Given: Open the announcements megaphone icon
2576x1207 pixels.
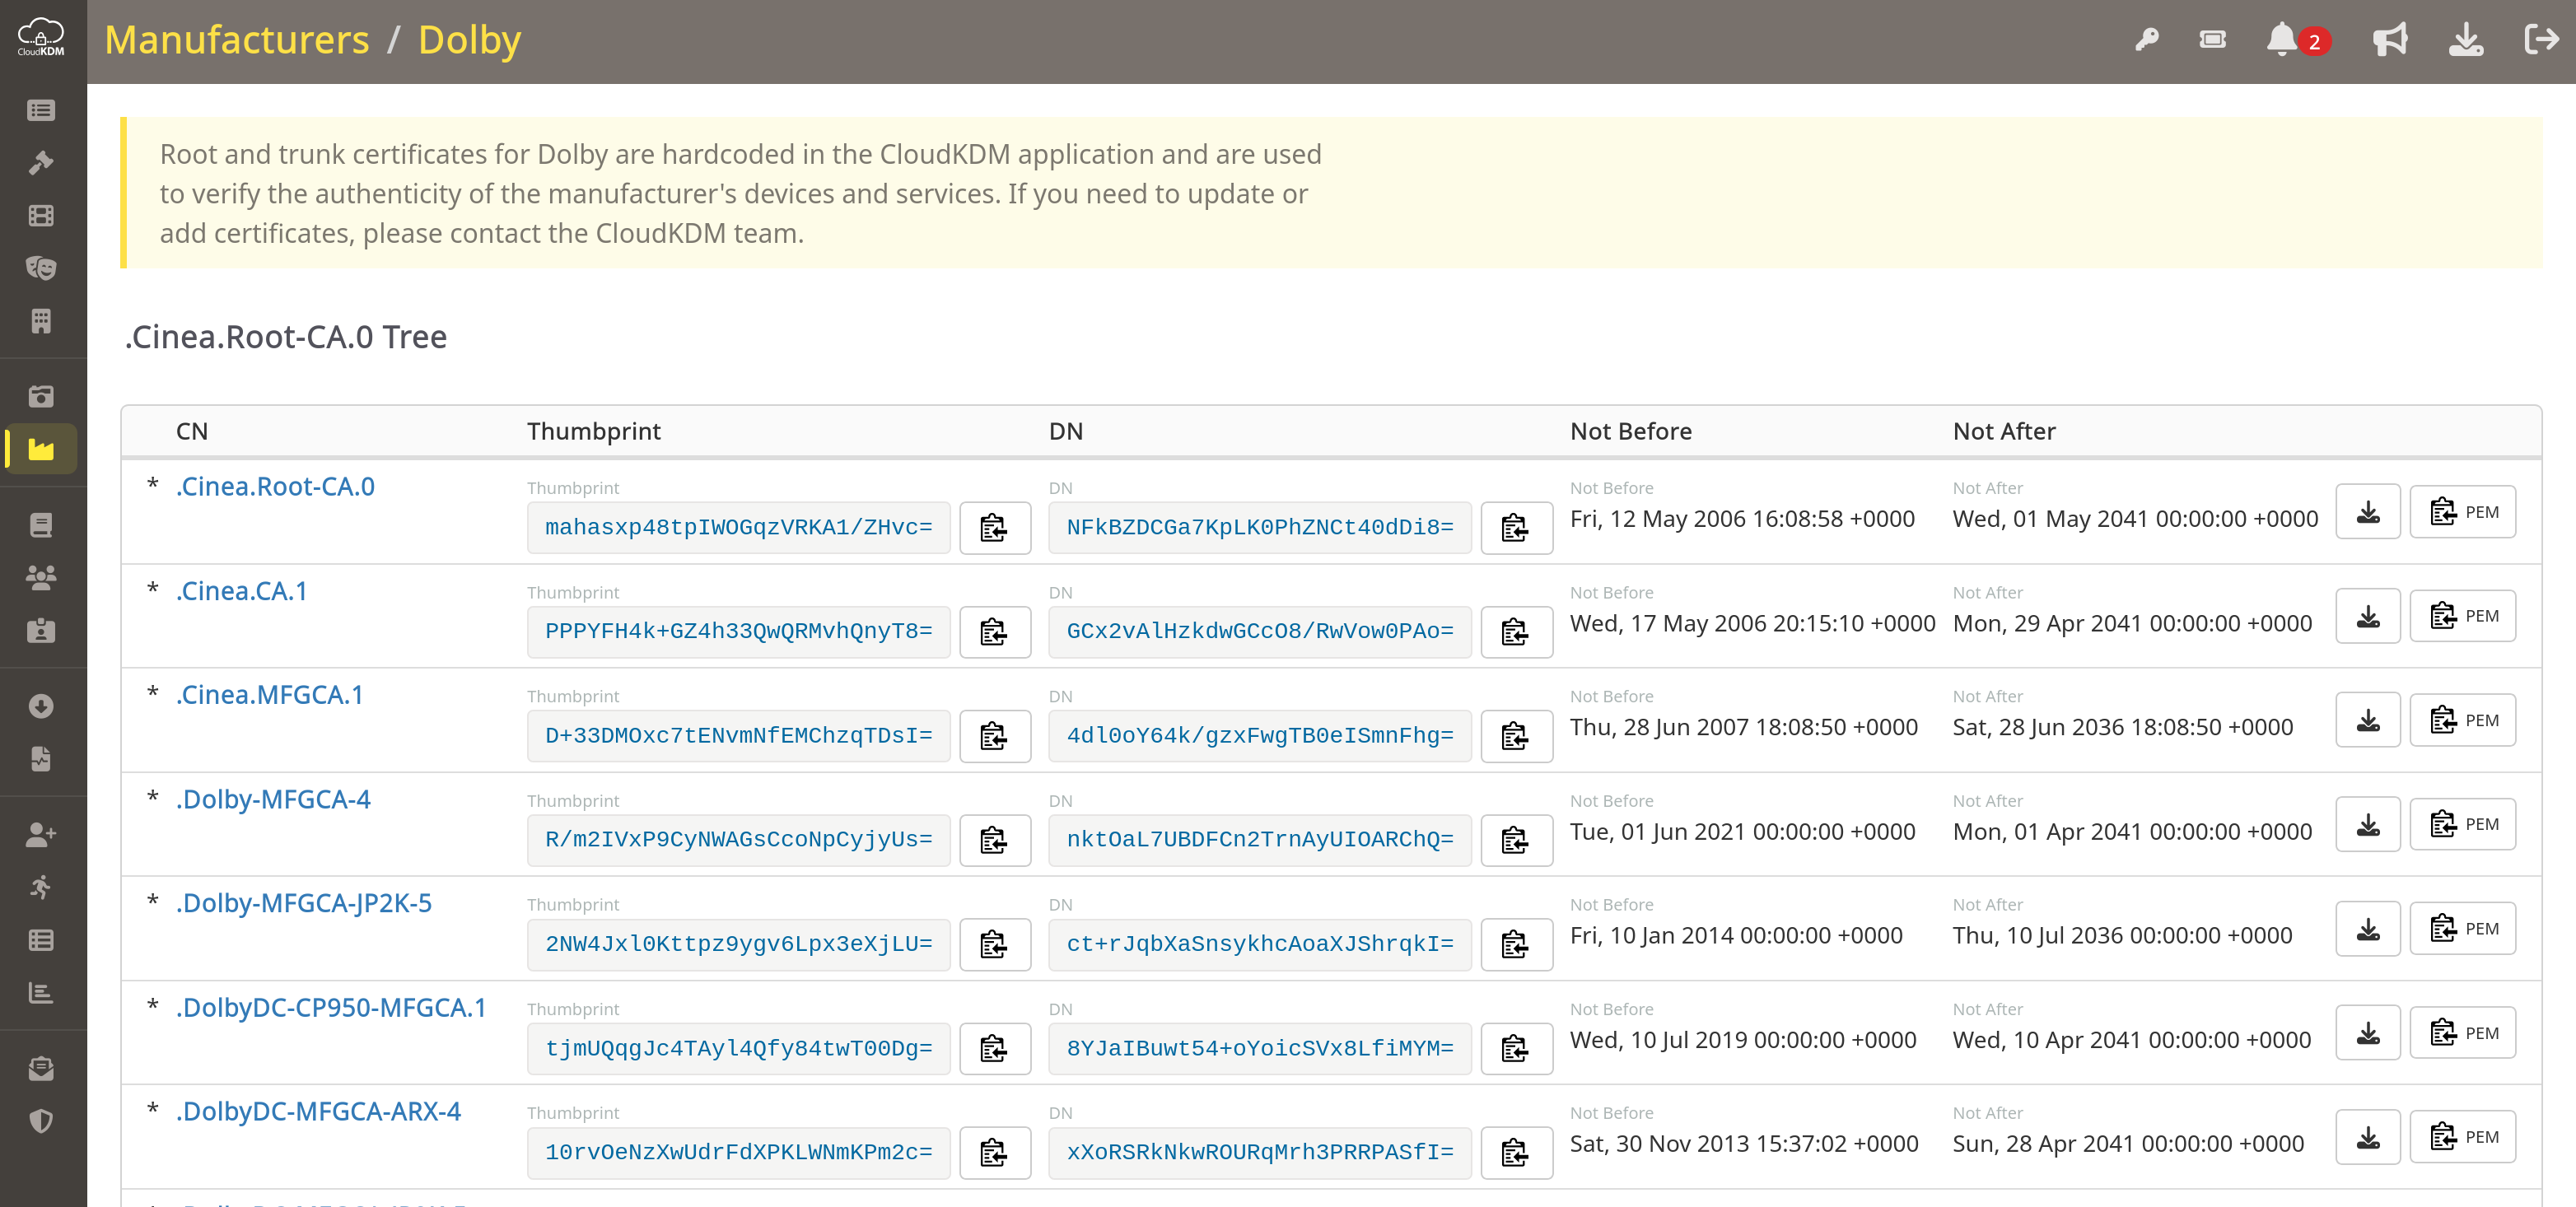Looking at the screenshot, I should pos(2389,40).
